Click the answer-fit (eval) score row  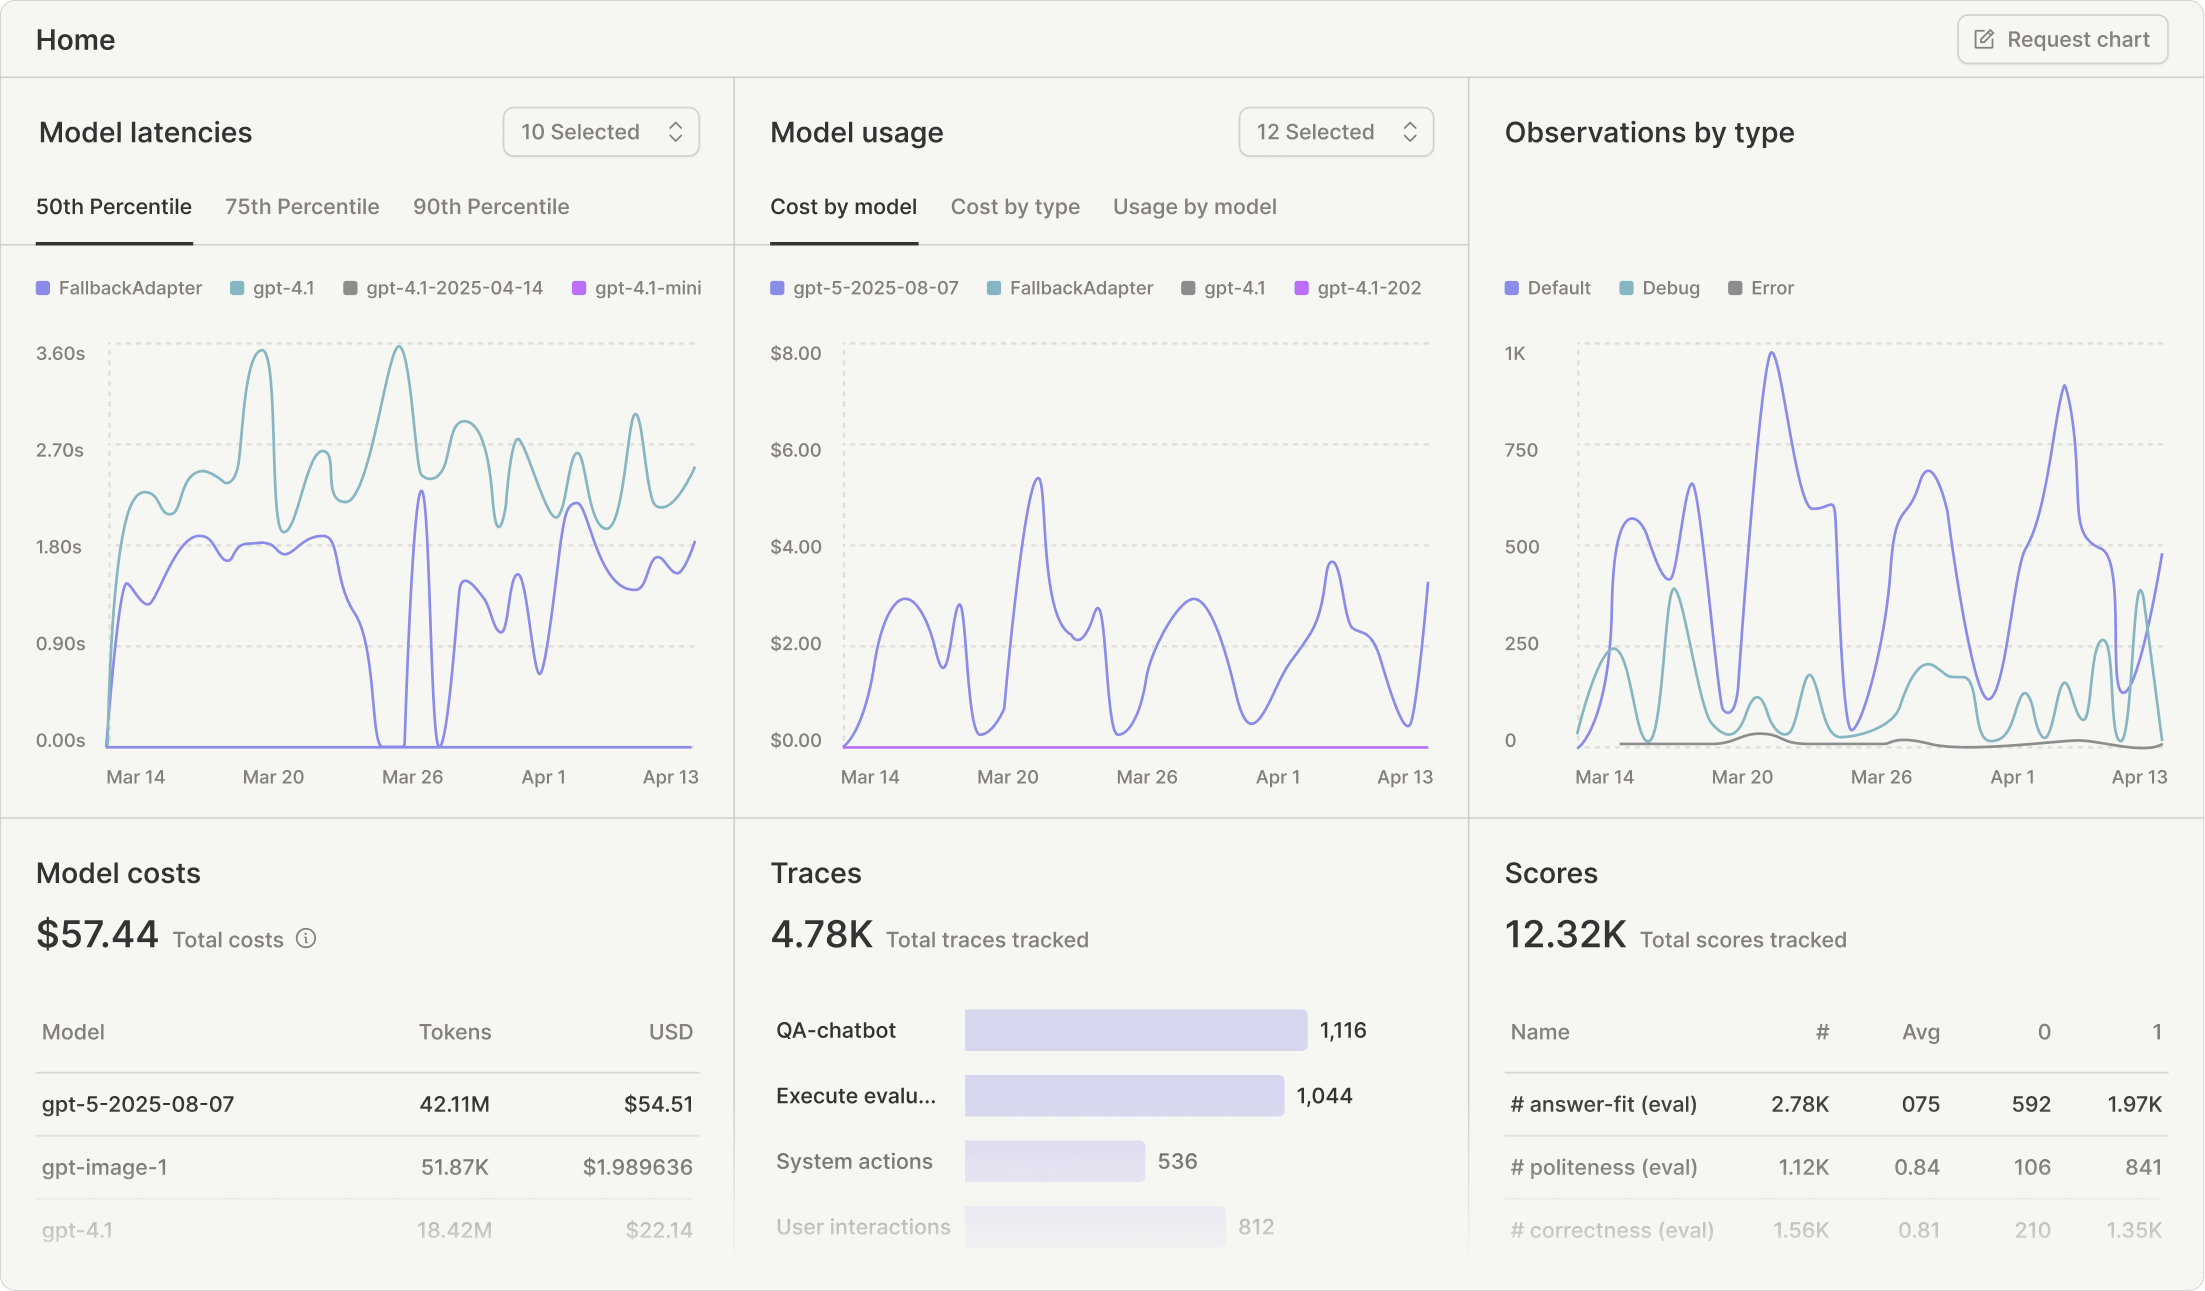coord(1835,1104)
